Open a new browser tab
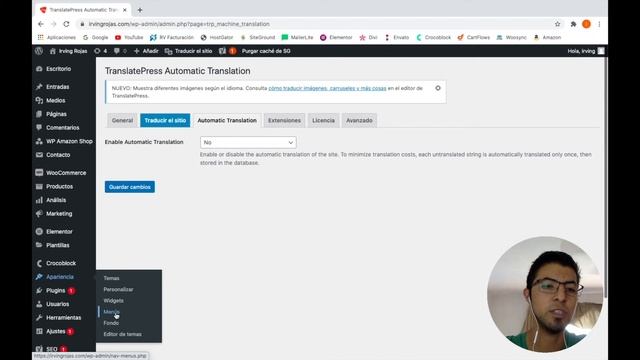Viewport: 640px width, 360px height. pos(140,10)
